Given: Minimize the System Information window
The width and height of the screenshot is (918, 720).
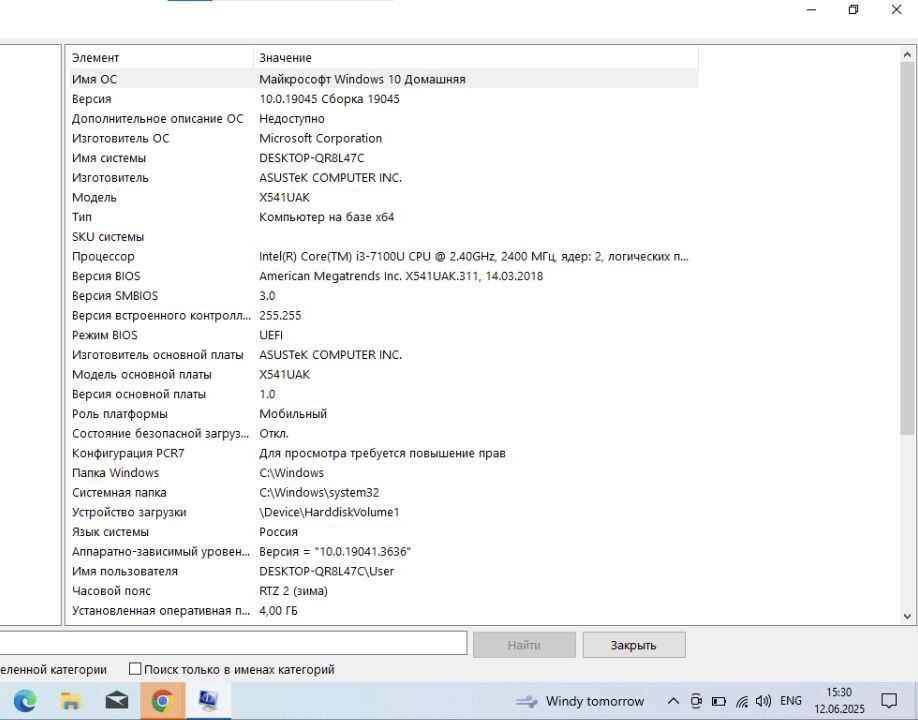Looking at the screenshot, I should pos(811,10).
